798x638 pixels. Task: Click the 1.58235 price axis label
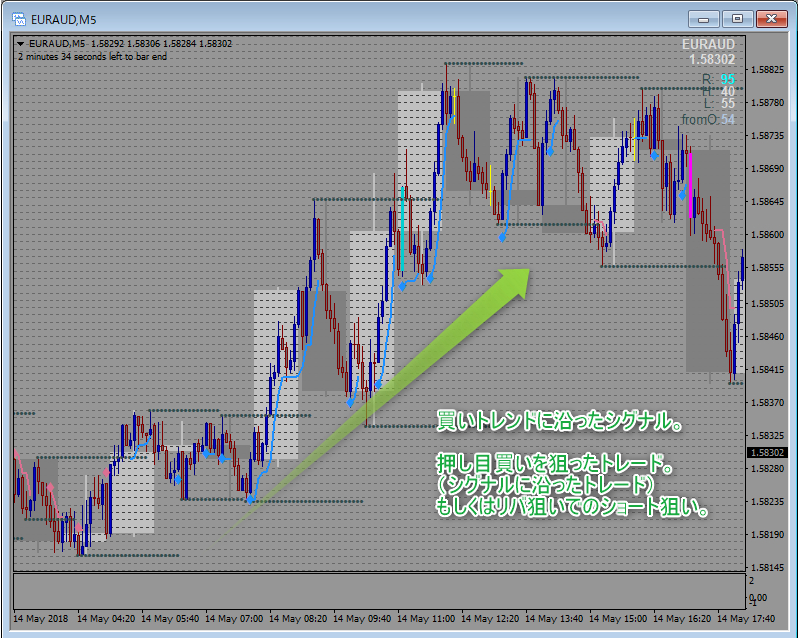[767, 501]
